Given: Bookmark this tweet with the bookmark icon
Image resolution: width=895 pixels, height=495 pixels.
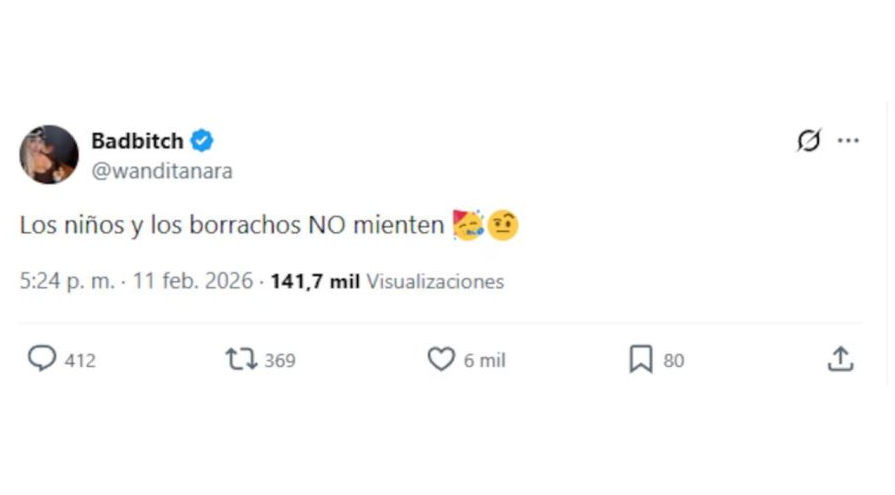Looking at the screenshot, I should click(641, 359).
